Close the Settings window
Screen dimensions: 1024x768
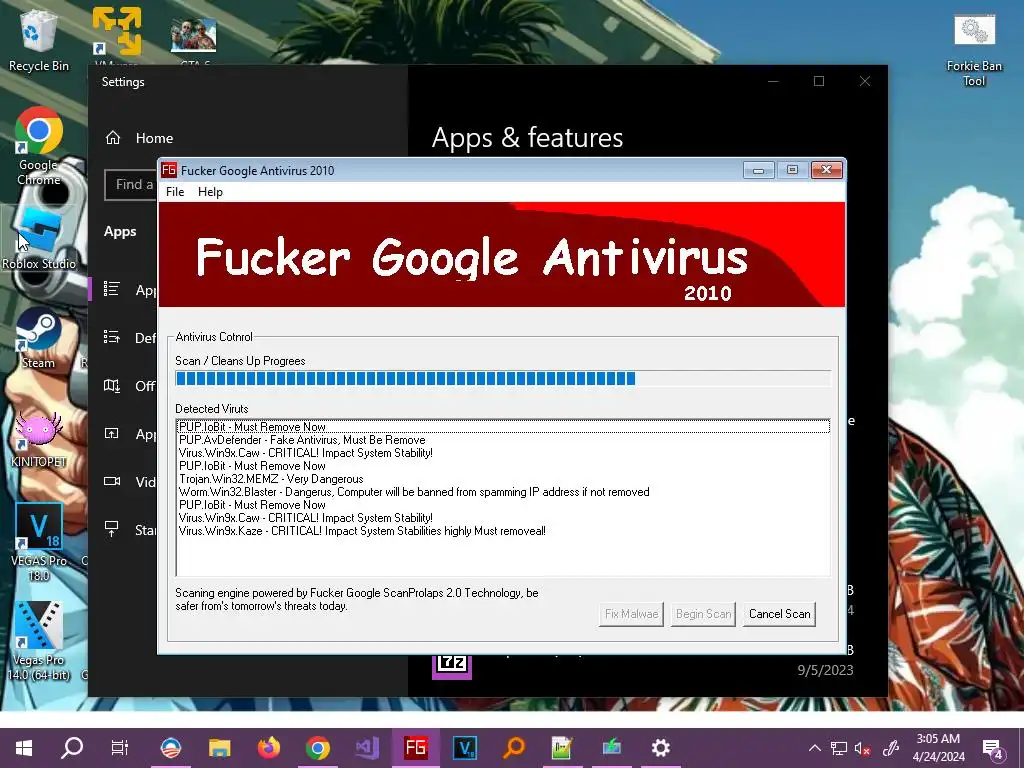coord(865,81)
